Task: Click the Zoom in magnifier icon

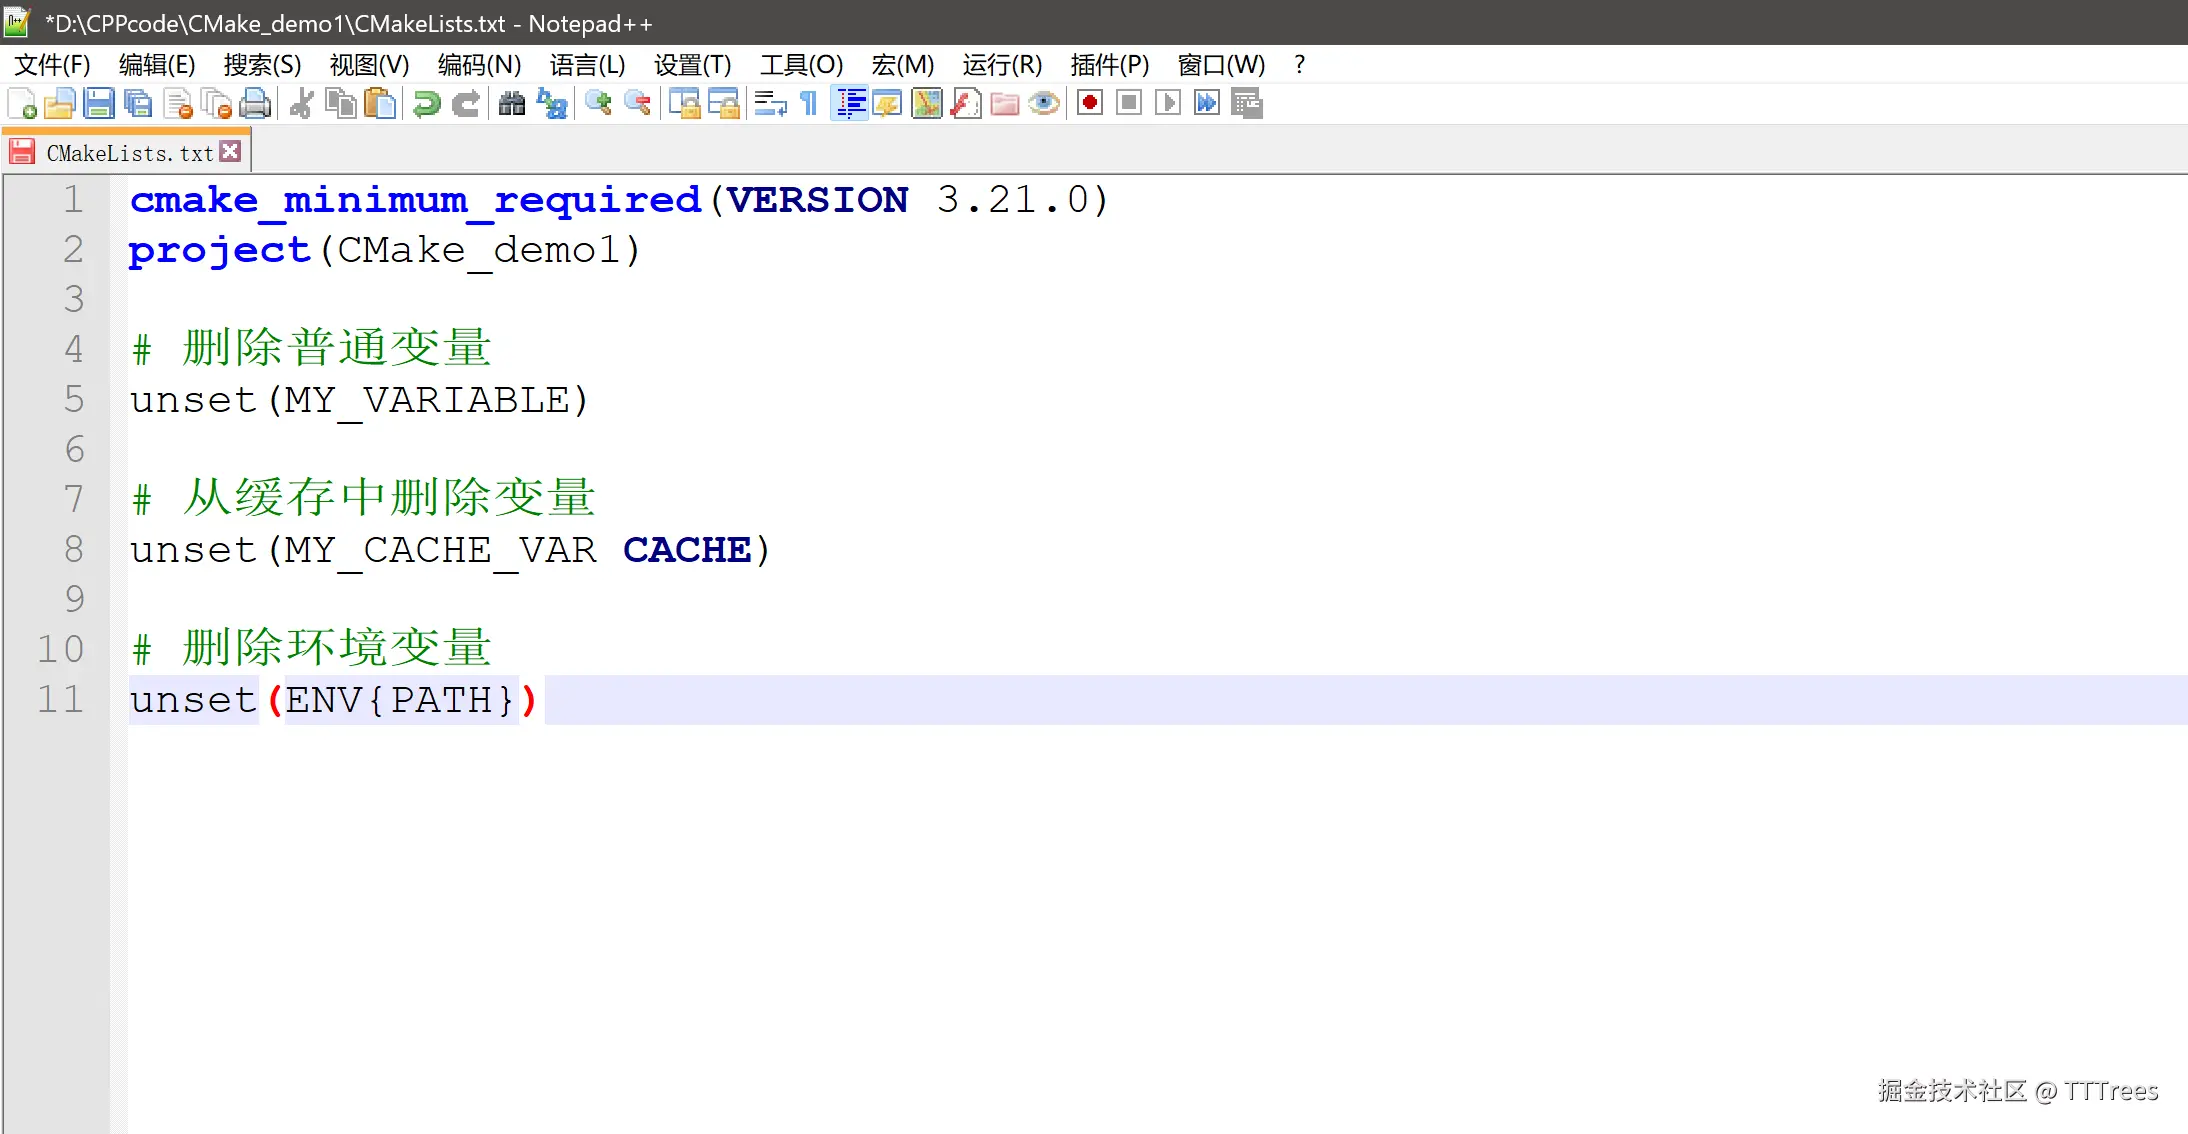Action: point(598,103)
